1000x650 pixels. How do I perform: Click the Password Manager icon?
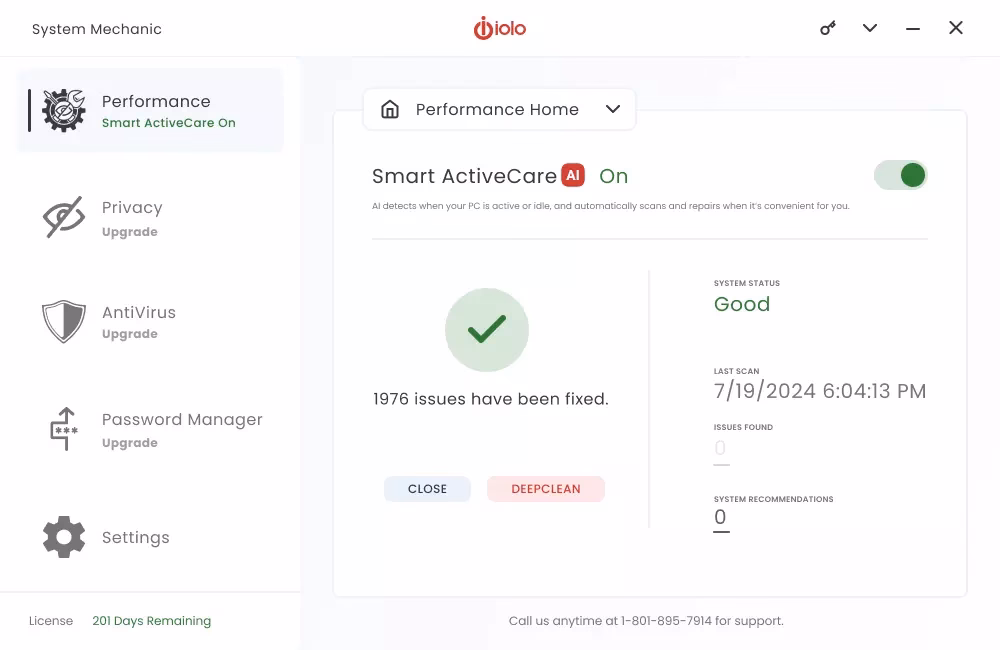click(63, 429)
